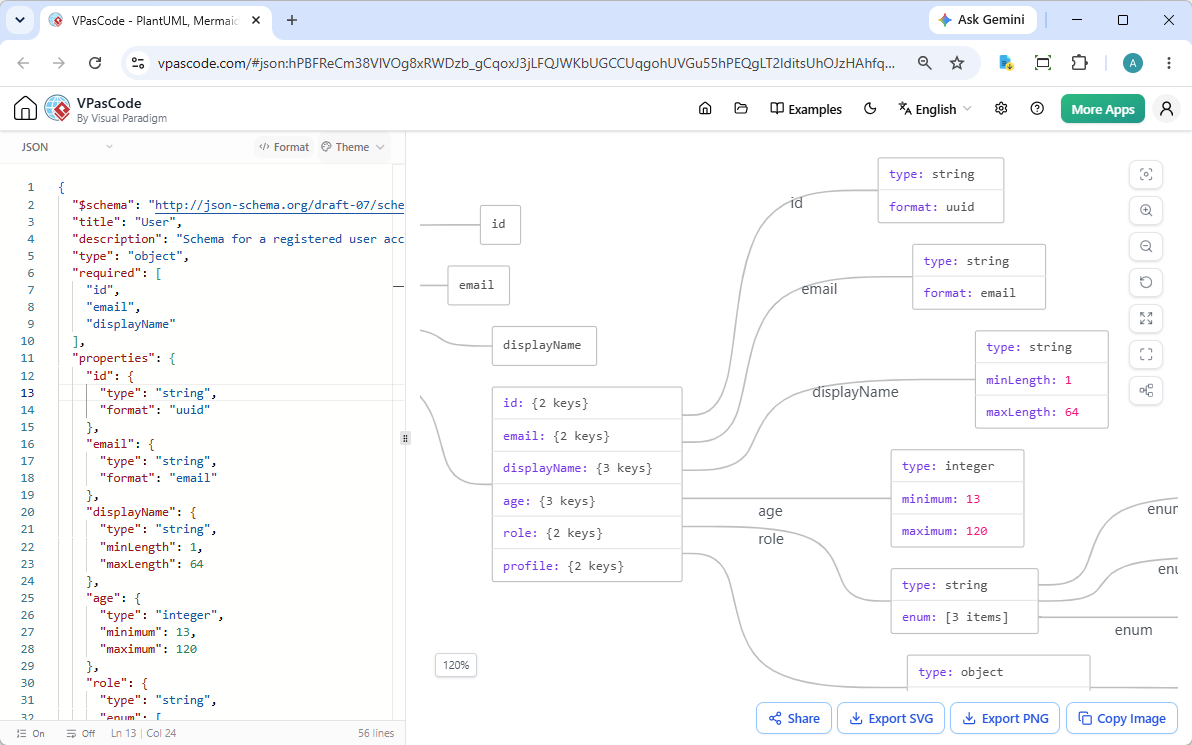Click the 'email' node in diagram
Screen dimensions: 1192x745
478,285
